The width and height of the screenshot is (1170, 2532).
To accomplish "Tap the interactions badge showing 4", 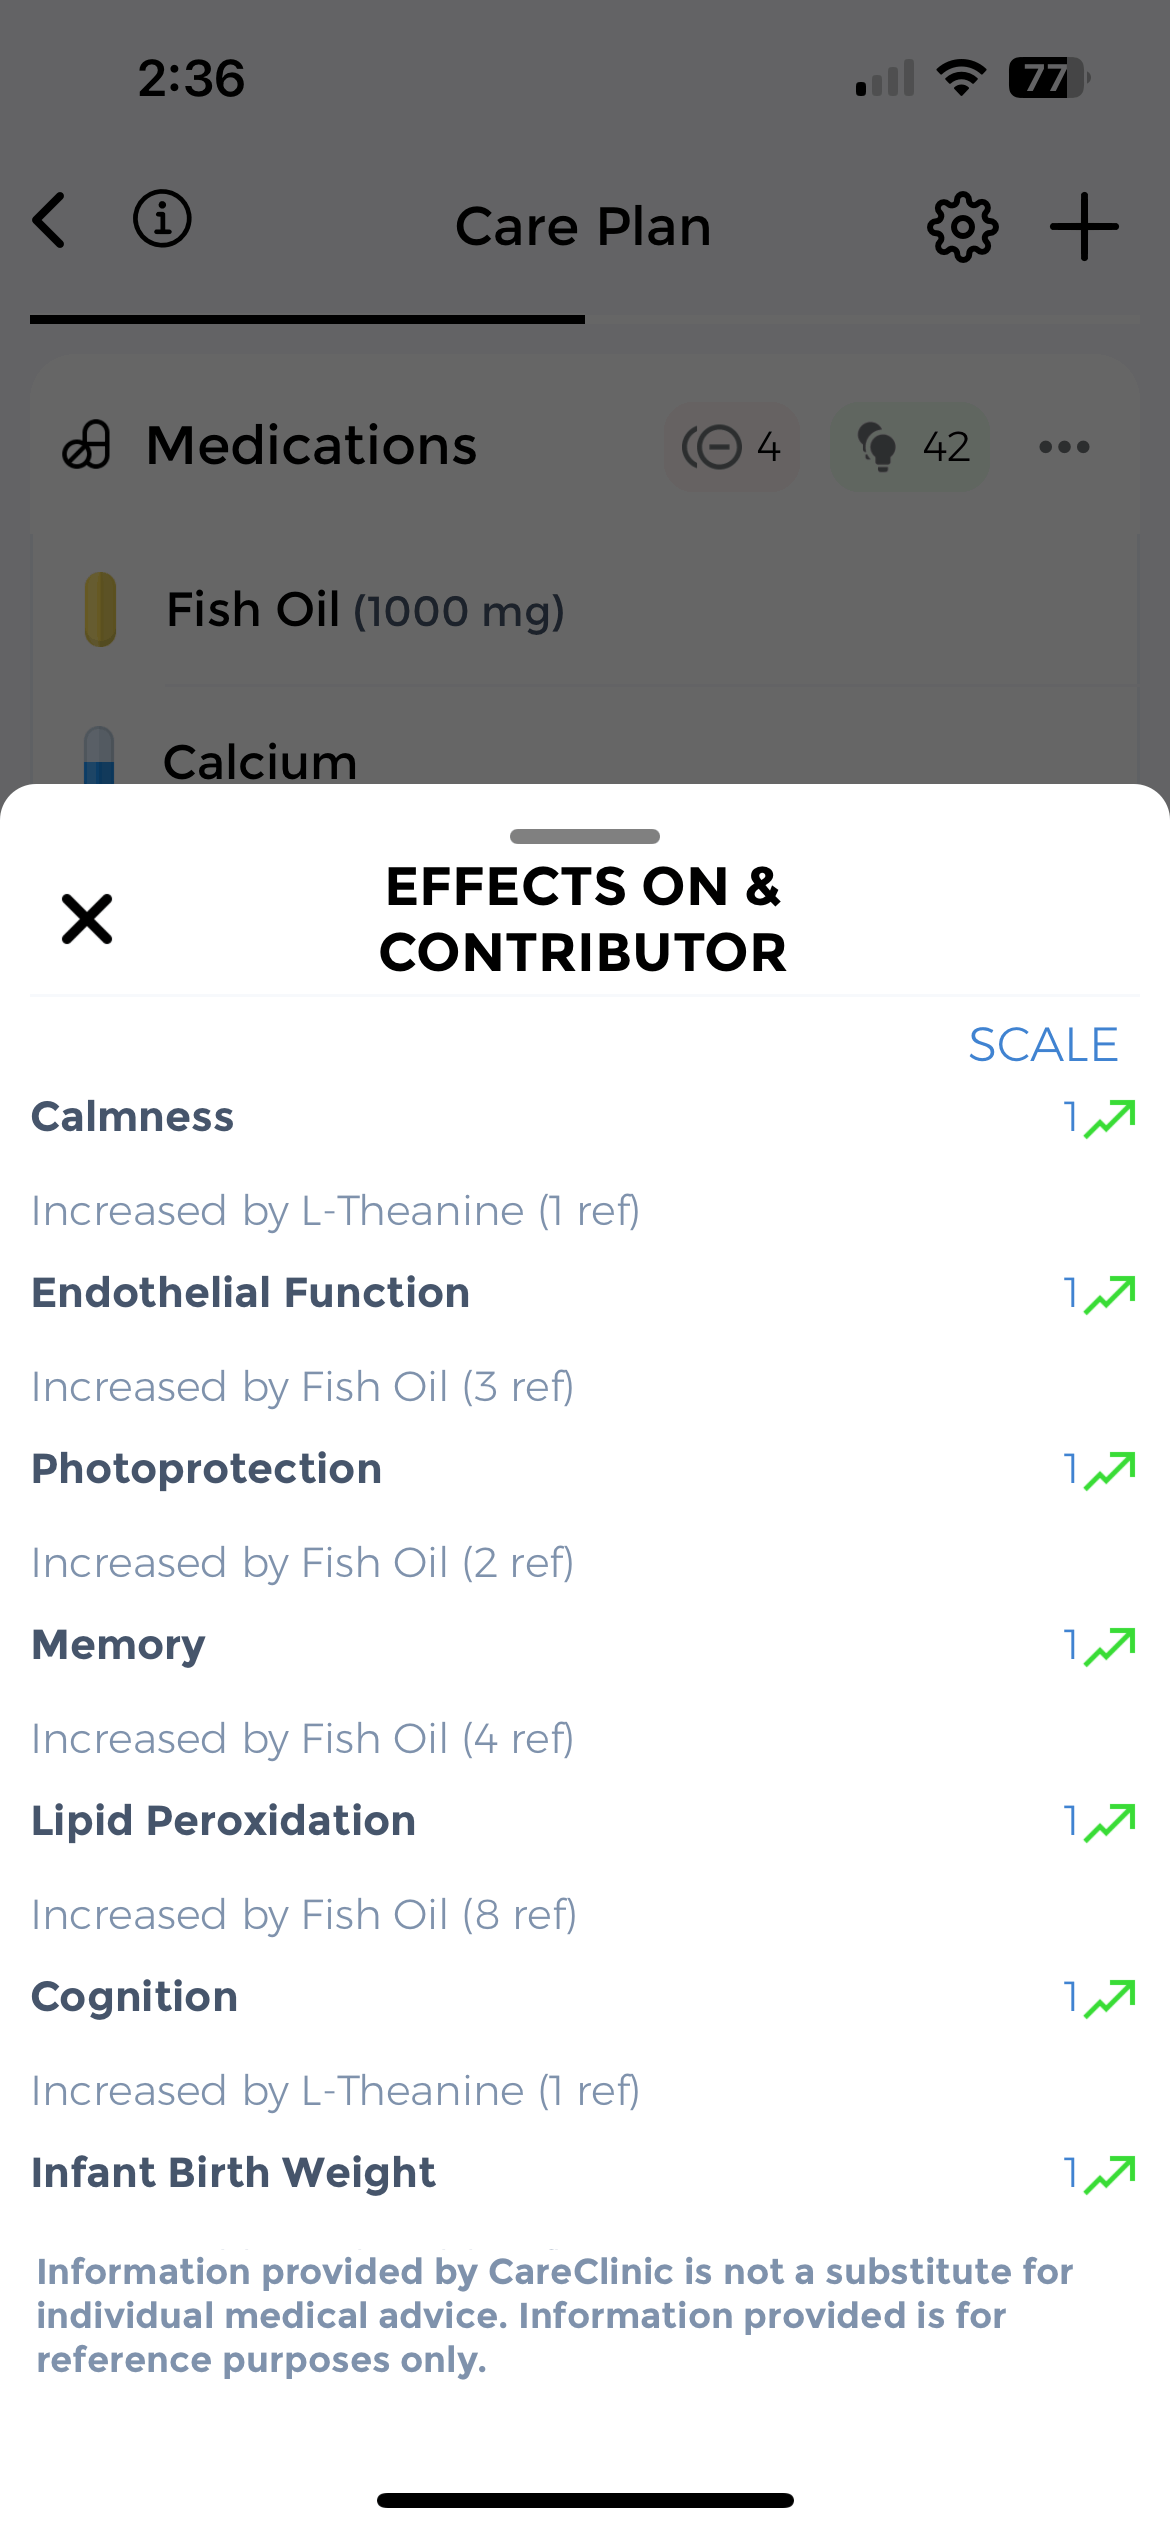I will (732, 446).
